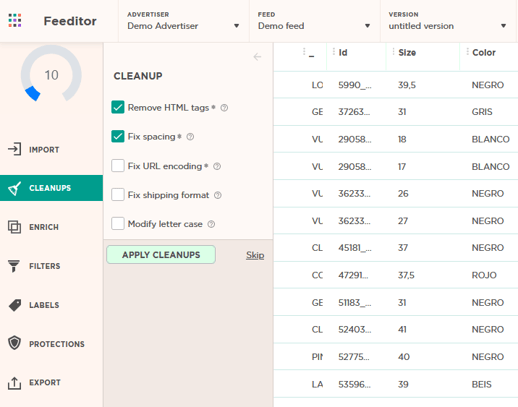The width and height of the screenshot is (518, 407).
Task: Click the back arrow in Cleanup panel
Action: [x=257, y=57]
